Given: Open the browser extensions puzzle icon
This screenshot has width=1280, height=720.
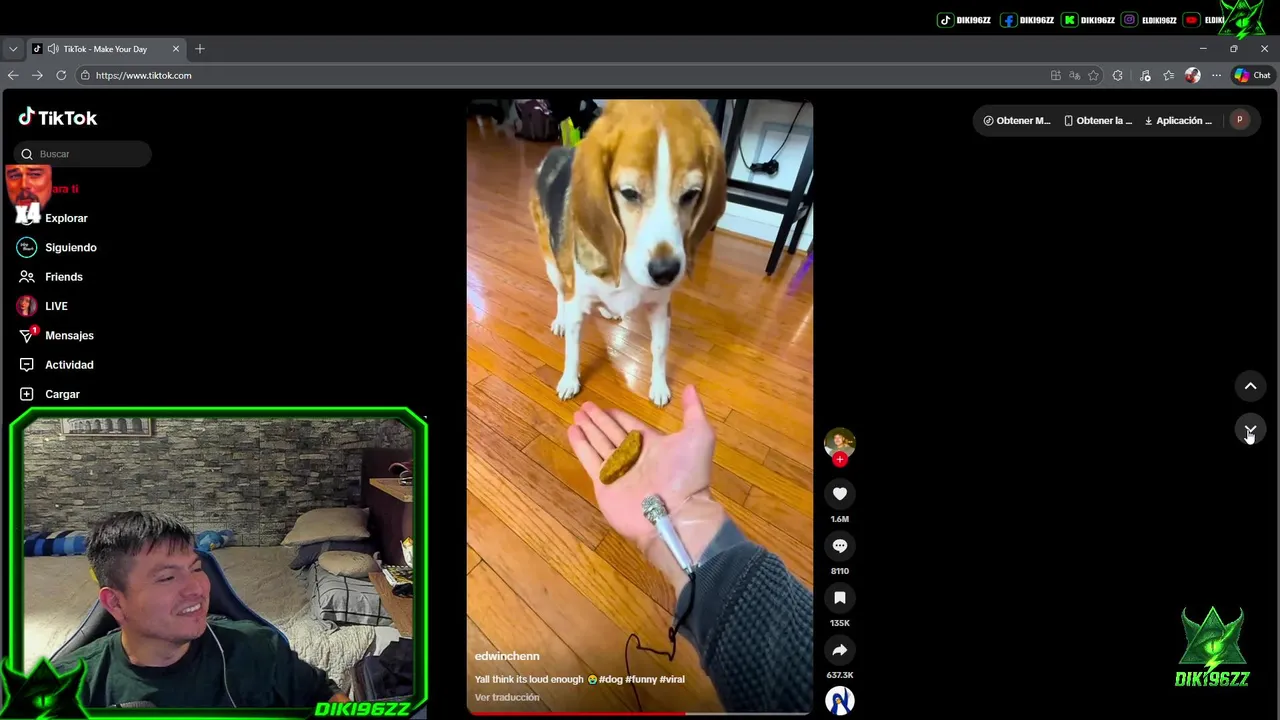Looking at the screenshot, I should [x=1118, y=75].
